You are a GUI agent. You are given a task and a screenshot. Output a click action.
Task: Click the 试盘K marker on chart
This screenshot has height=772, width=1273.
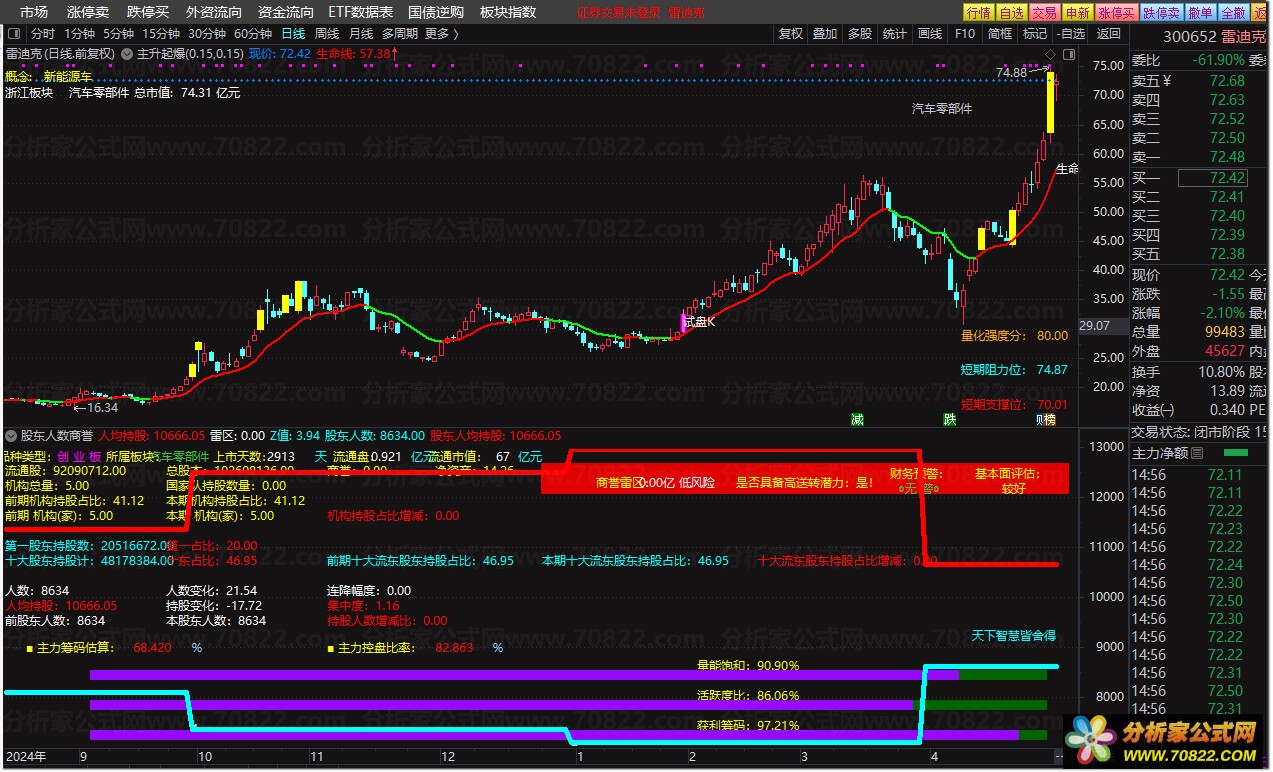click(x=699, y=322)
